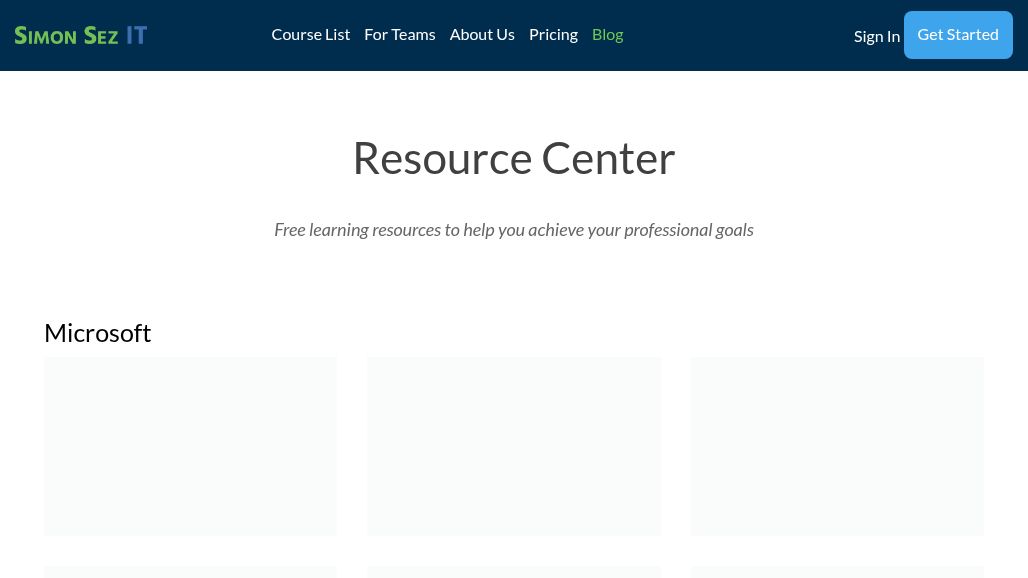This screenshot has height=578, width=1028.
Task: Sign in to your account
Action: pos(877,35)
